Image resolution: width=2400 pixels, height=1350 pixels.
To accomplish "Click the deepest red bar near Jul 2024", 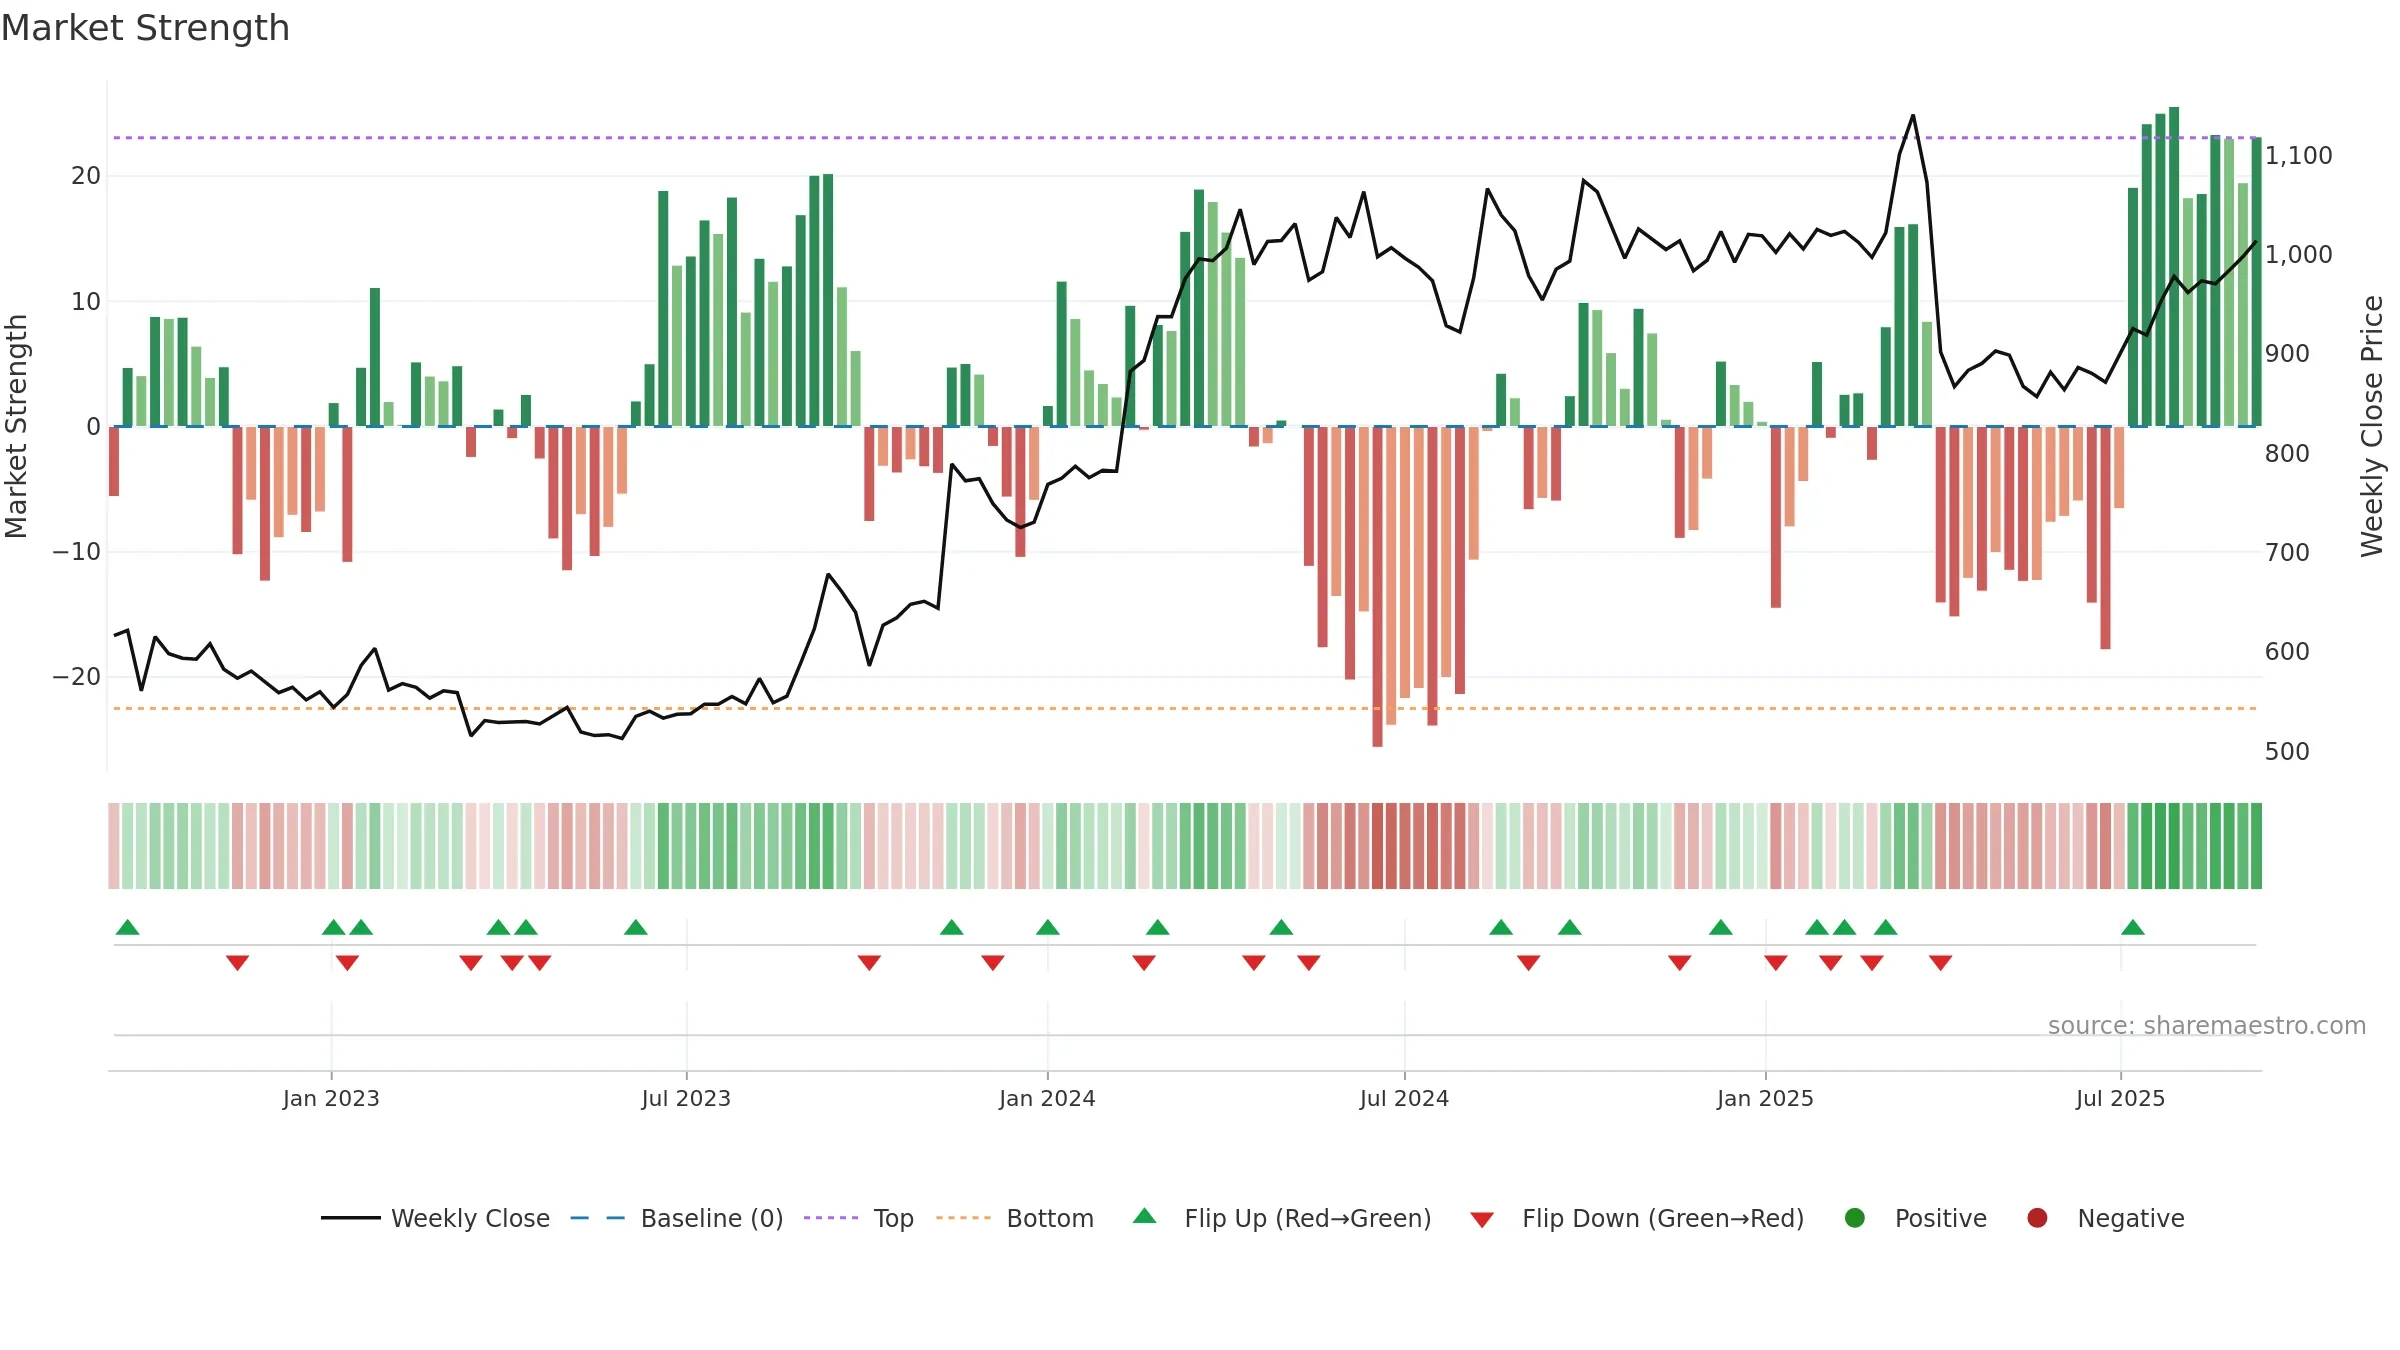I will coord(1377,587).
